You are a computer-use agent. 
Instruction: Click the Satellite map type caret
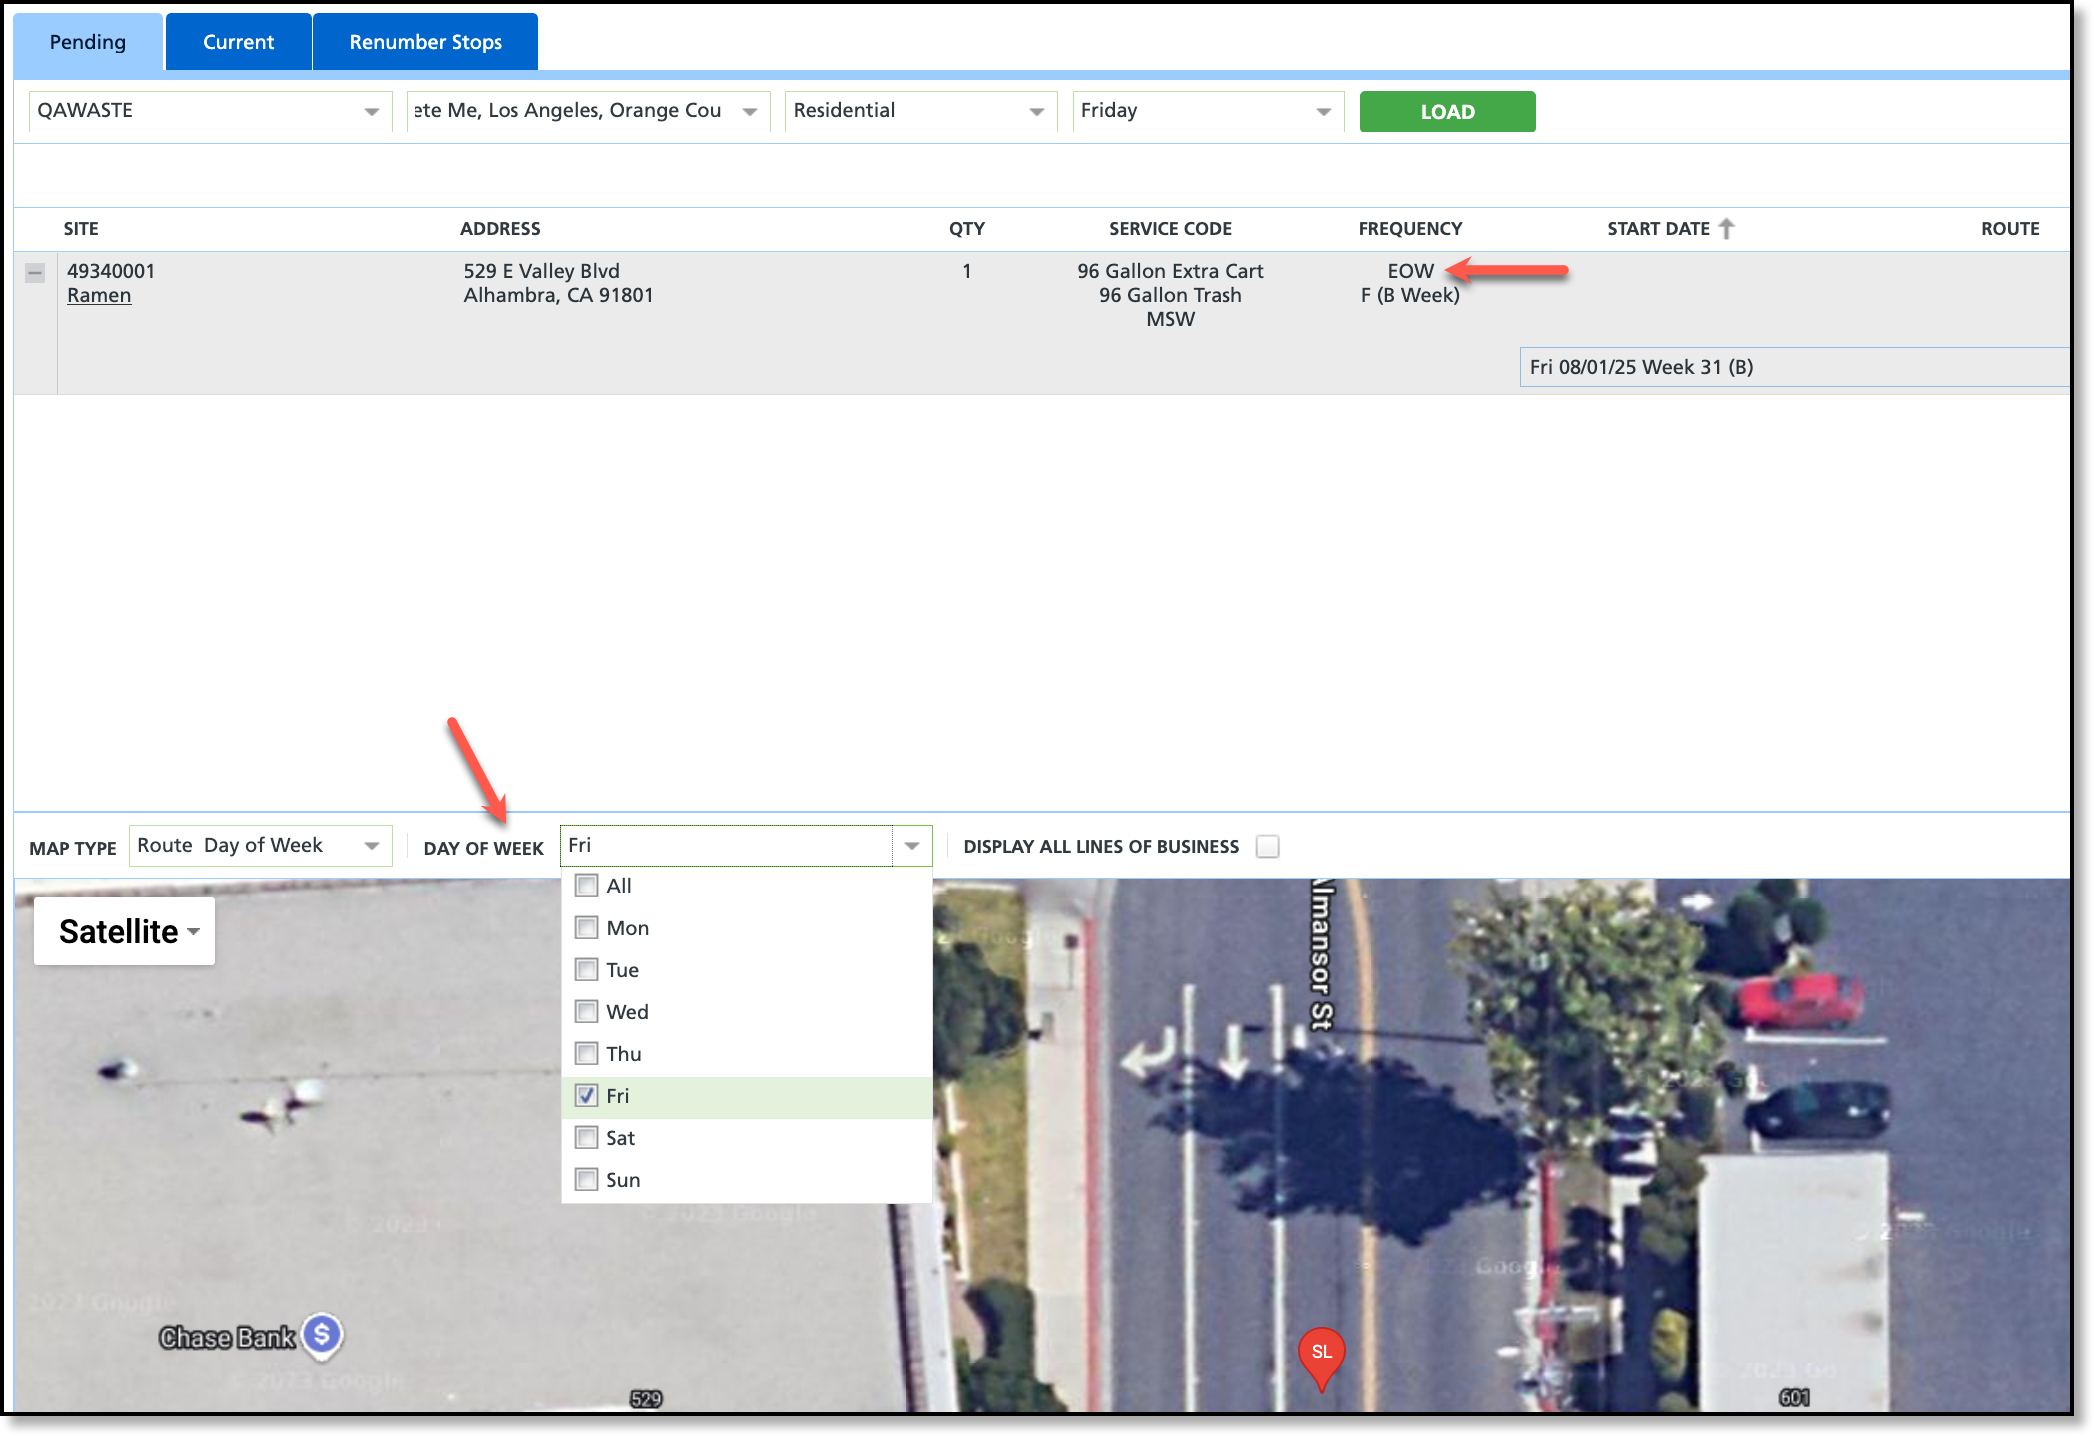pos(194,932)
